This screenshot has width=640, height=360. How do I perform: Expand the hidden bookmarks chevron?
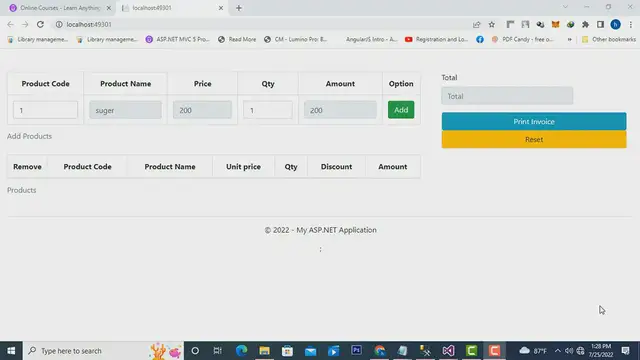[x=569, y=39]
